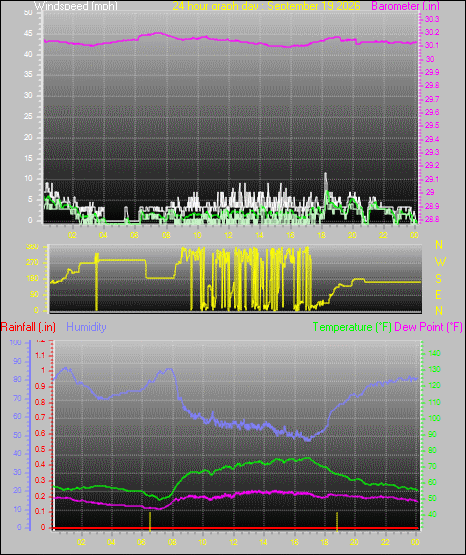The height and width of the screenshot is (555, 466).
Task: Click the N label at top of wind direction scale
Action: 439,245
